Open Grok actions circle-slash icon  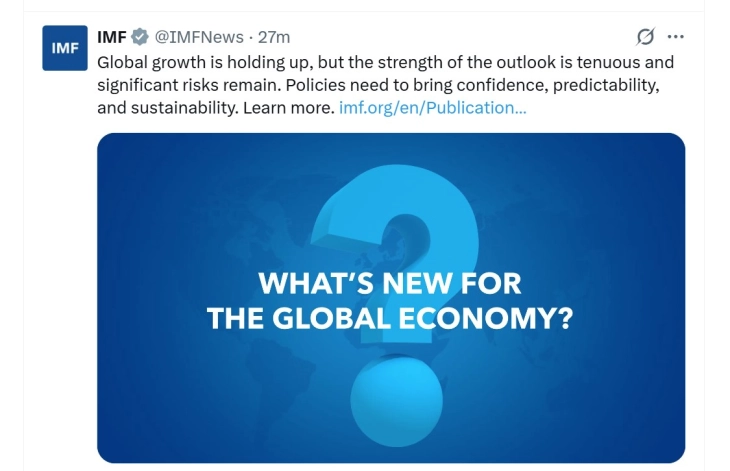coord(646,37)
